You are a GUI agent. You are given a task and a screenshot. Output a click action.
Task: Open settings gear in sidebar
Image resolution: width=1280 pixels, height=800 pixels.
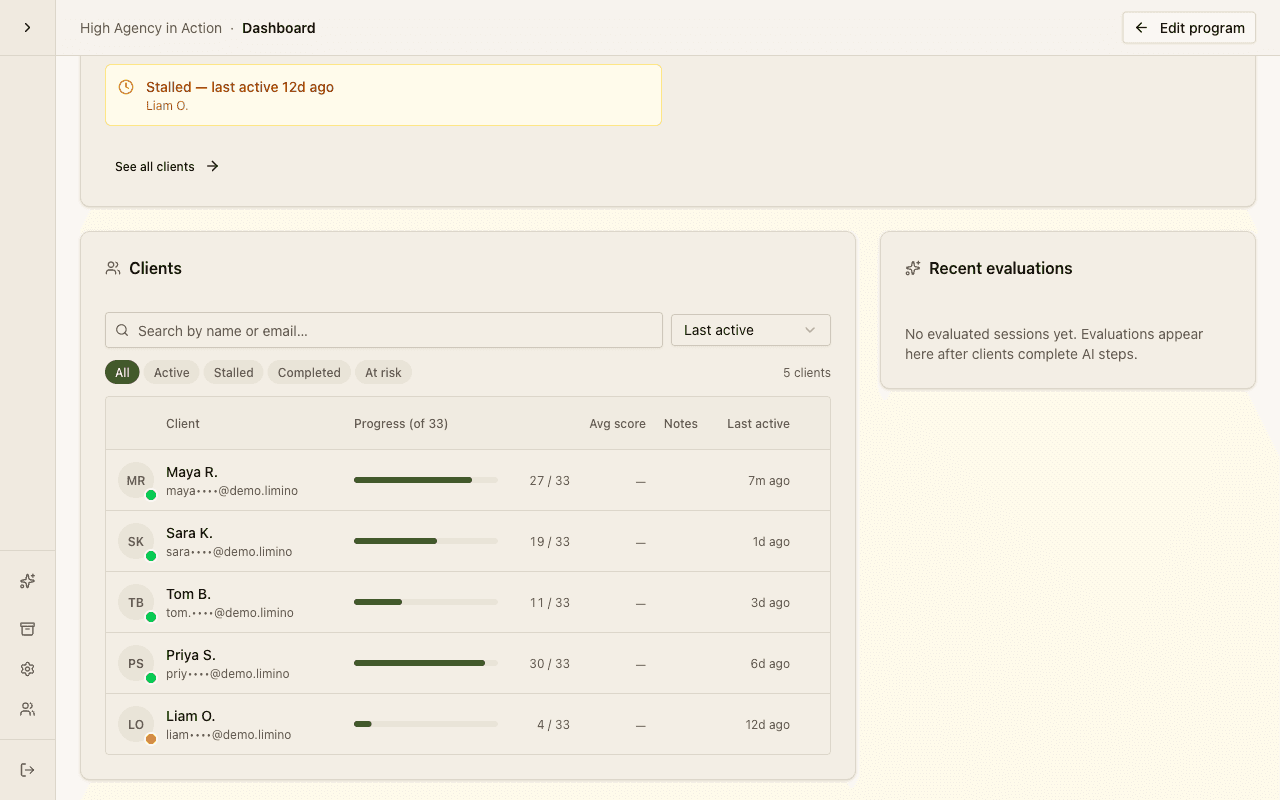click(x=28, y=669)
